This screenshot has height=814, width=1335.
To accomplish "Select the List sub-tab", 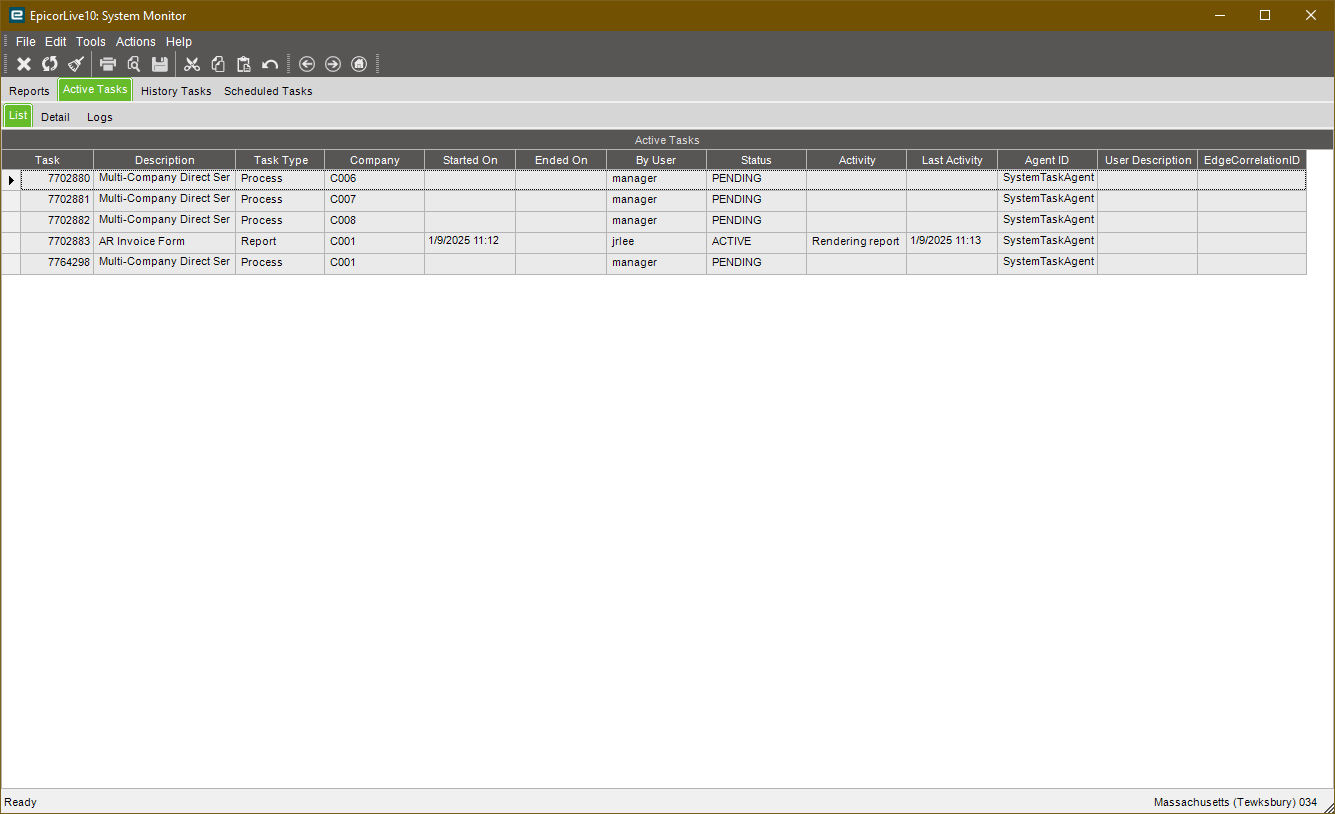I will (x=18, y=116).
